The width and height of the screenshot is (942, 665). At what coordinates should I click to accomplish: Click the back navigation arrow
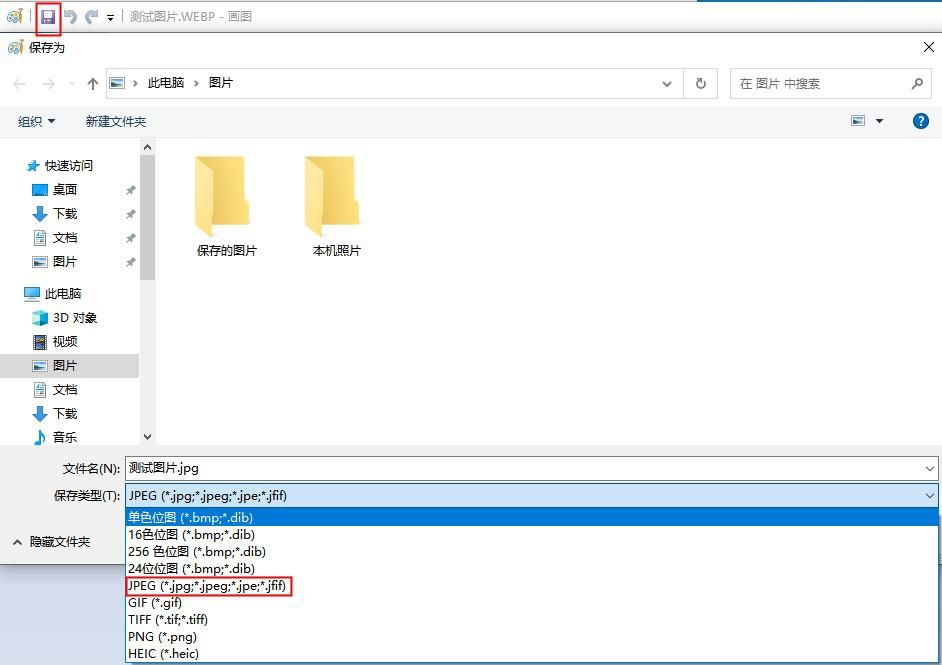(x=18, y=83)
